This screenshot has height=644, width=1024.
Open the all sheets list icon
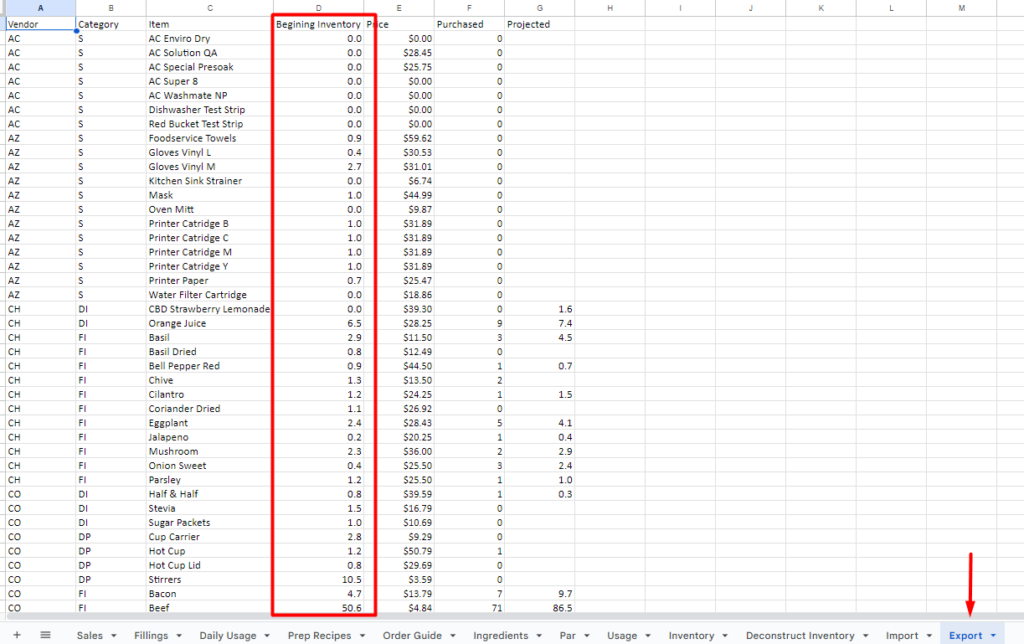click(x=45, y=635)
